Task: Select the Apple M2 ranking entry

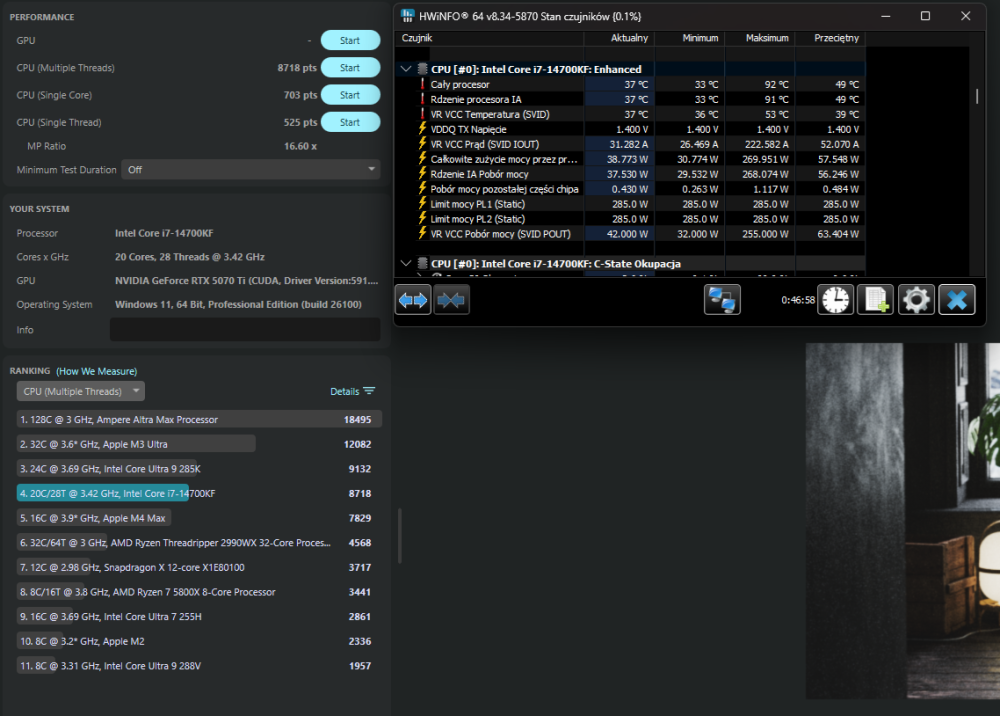Action: tap(199, 641)
